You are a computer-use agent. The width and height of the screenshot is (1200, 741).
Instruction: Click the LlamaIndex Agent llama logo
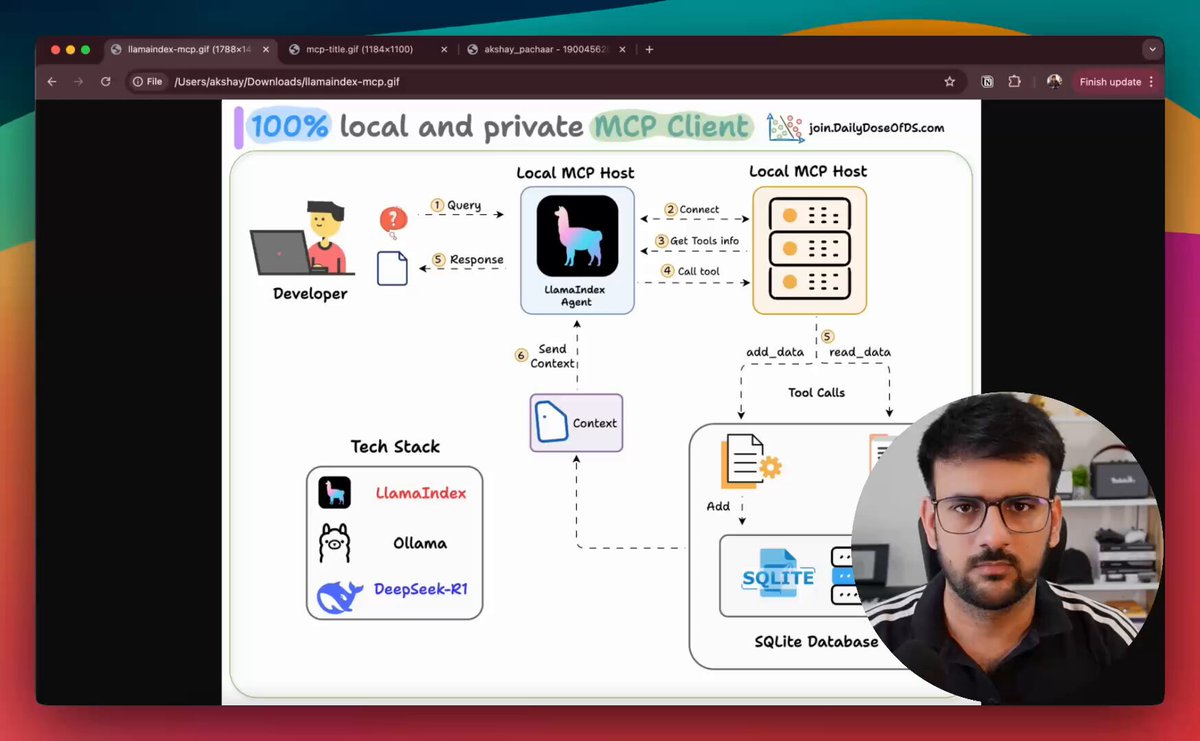pyautogui.click(x=577, y=236)
